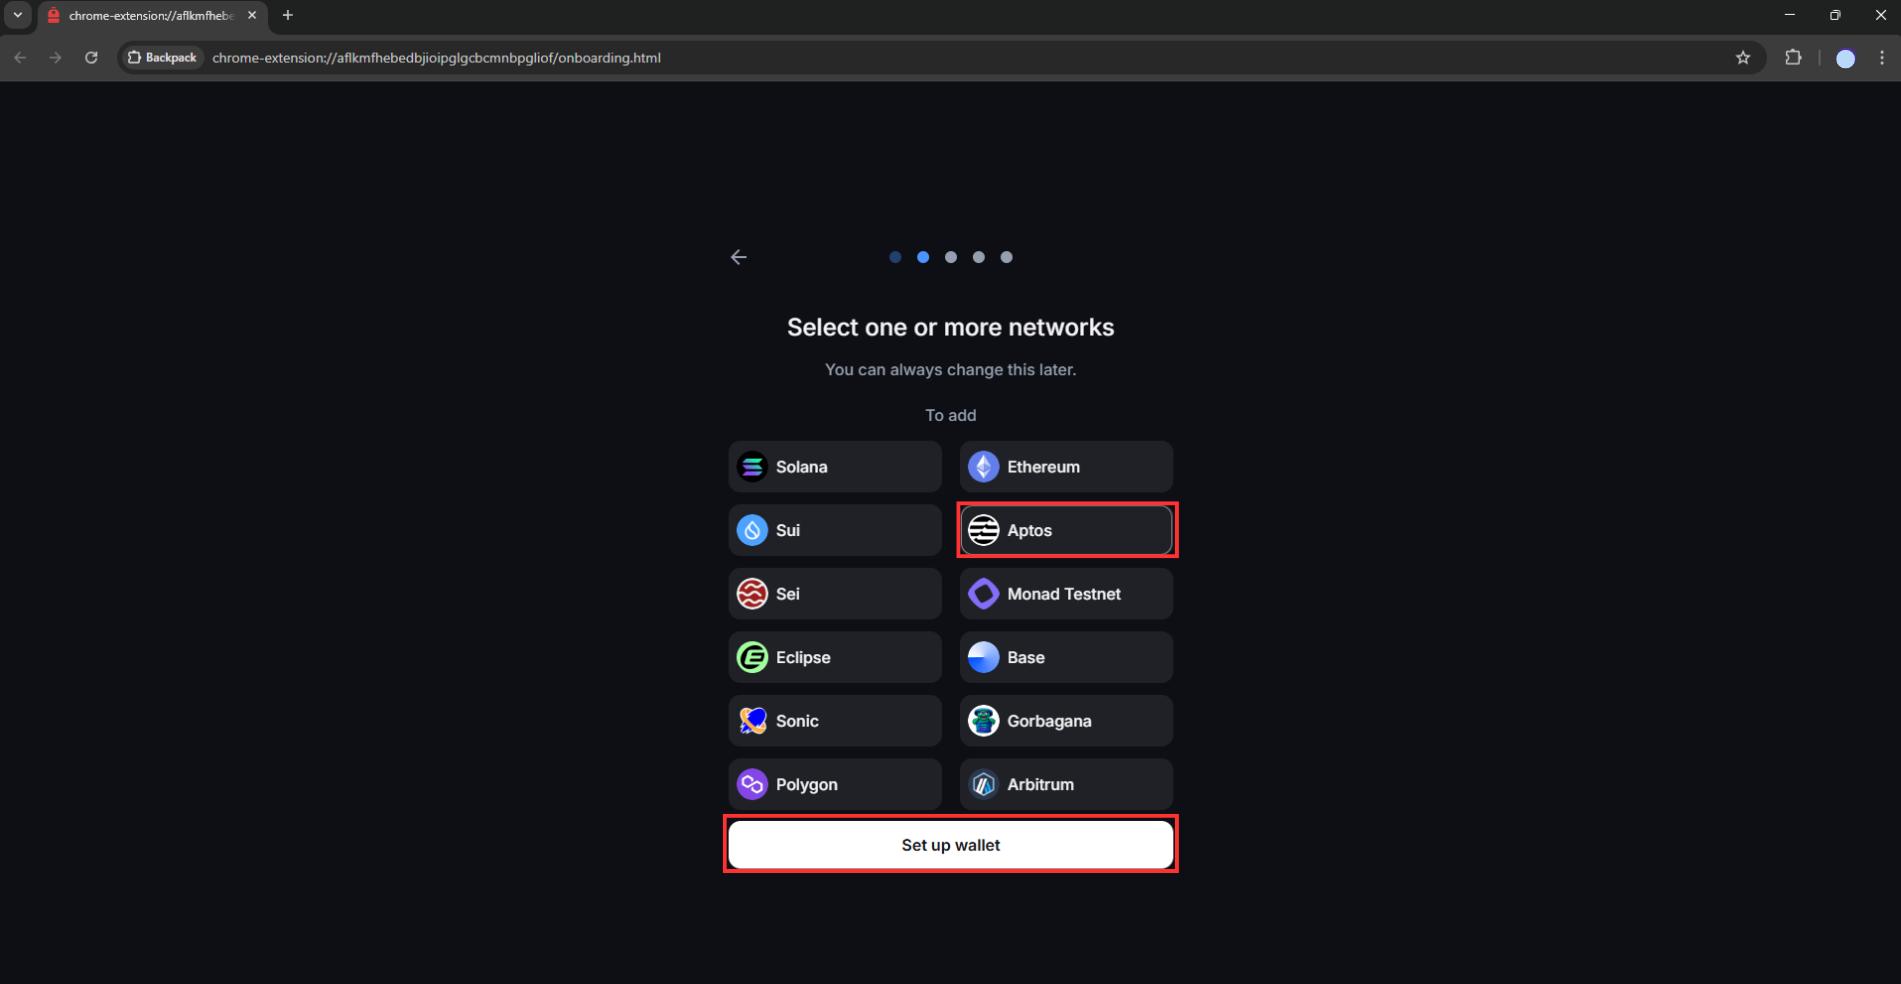Click the Aptos striped logo icon
The width and height of the screenshot is (1901, 984).
tap(984, 530)
